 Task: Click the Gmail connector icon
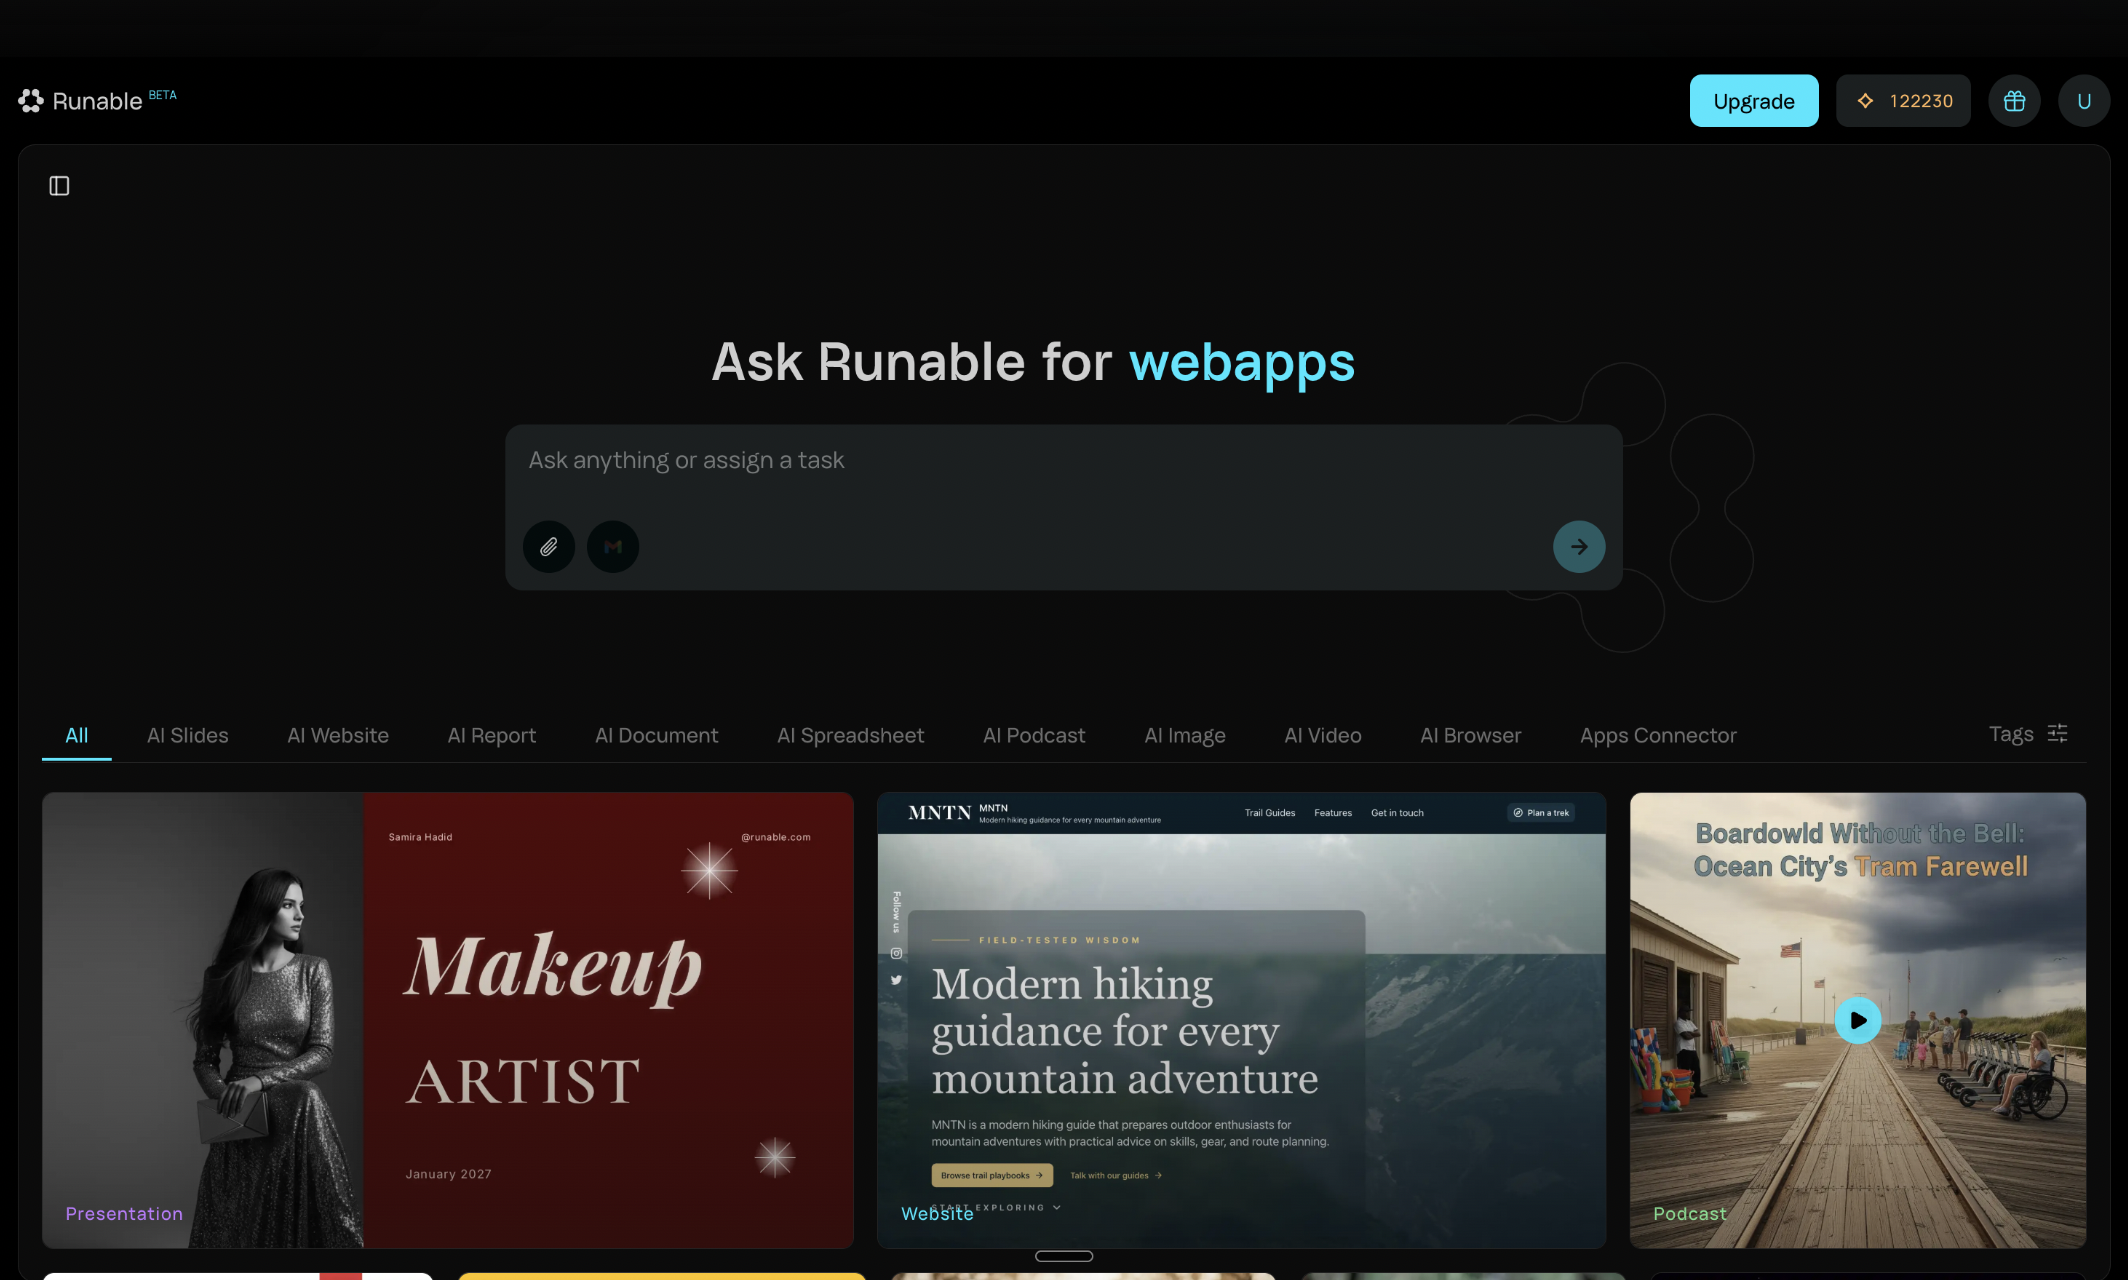(x=613, y=547)
